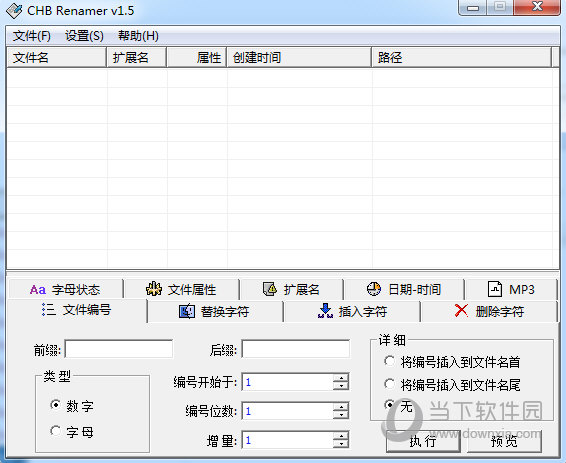This screenshot has width=566, height=463.
Task: Click the Aa icon on 字母状态 tab
Action: click(x=38, y=290)
